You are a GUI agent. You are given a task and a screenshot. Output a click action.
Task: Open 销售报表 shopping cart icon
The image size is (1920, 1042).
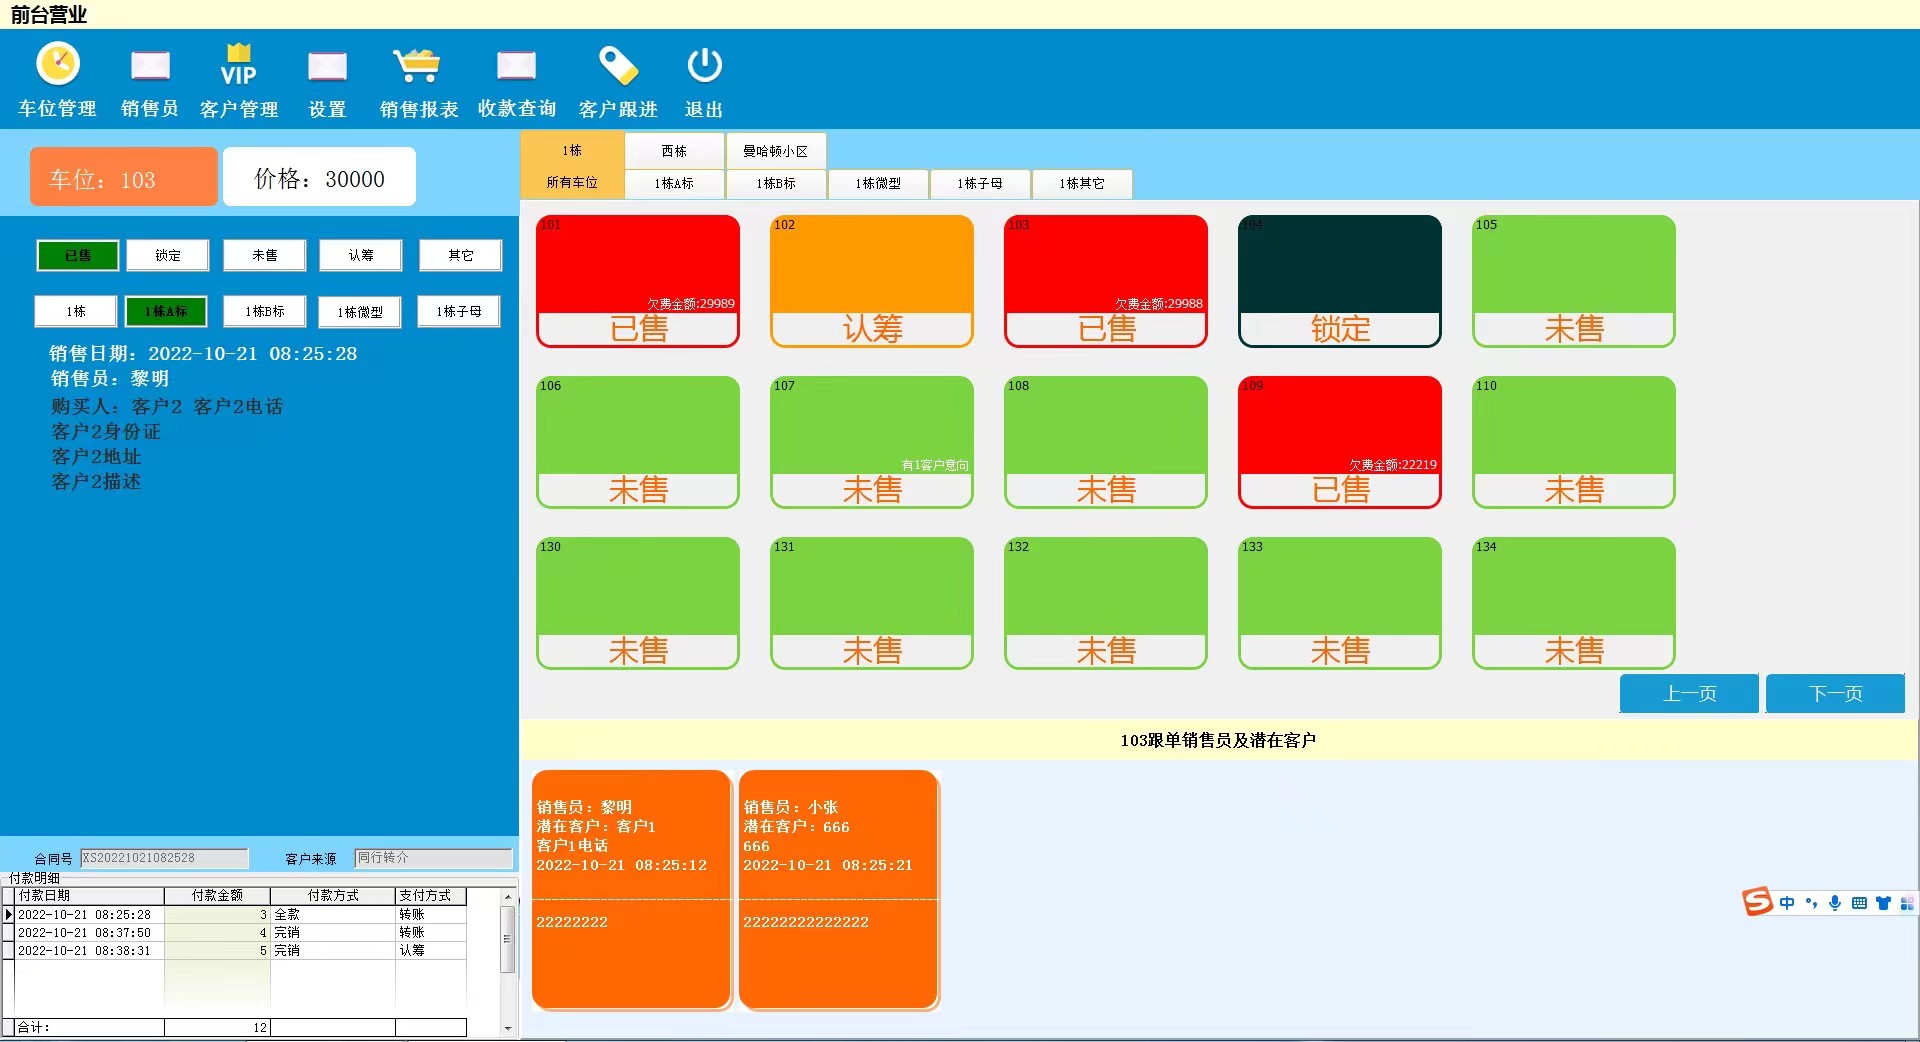pos(418,66)
